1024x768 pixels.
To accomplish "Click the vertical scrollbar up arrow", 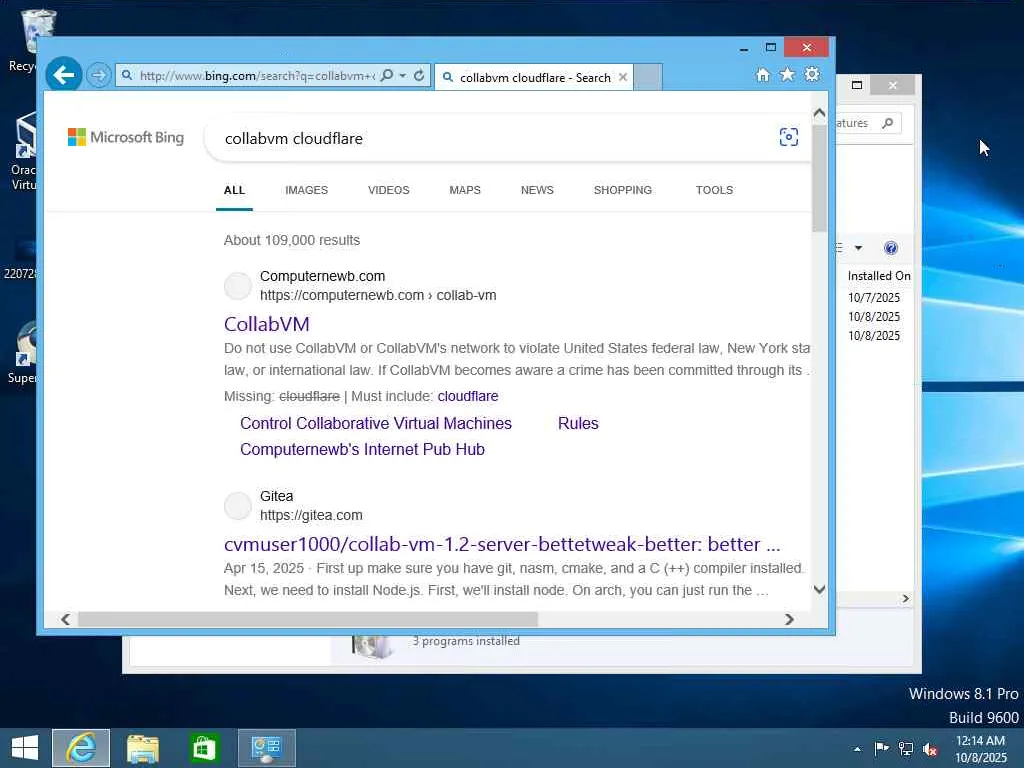I will (819, 113).
